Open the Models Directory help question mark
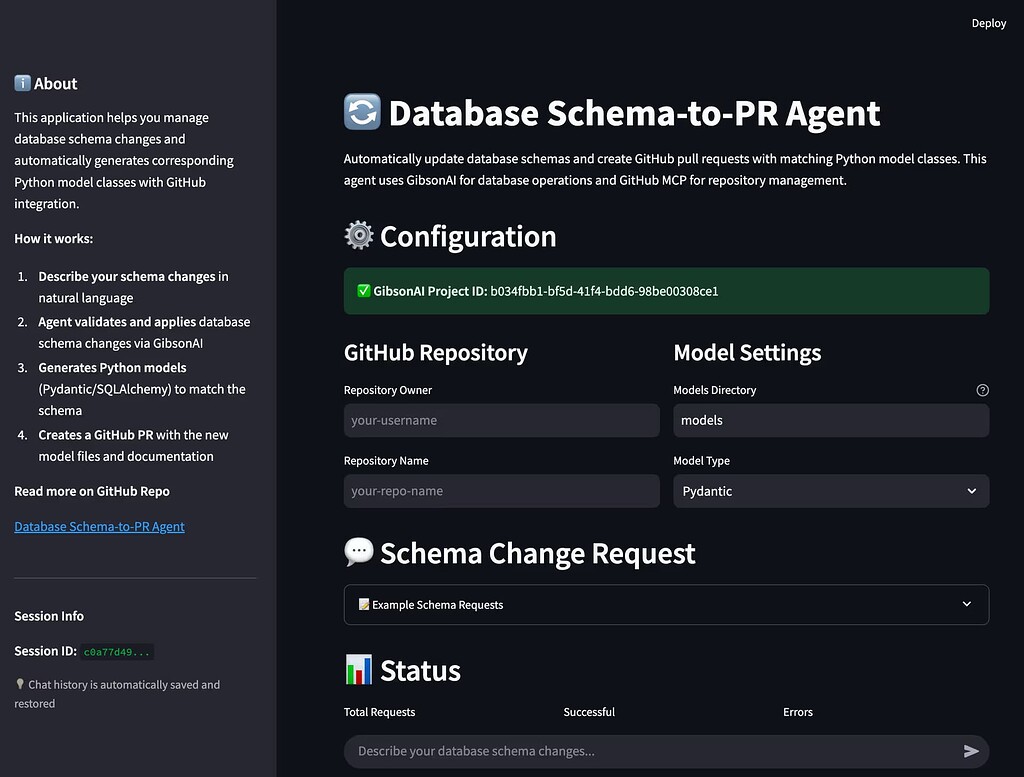This screenshot has width=1024, height=777. [982, 390]
